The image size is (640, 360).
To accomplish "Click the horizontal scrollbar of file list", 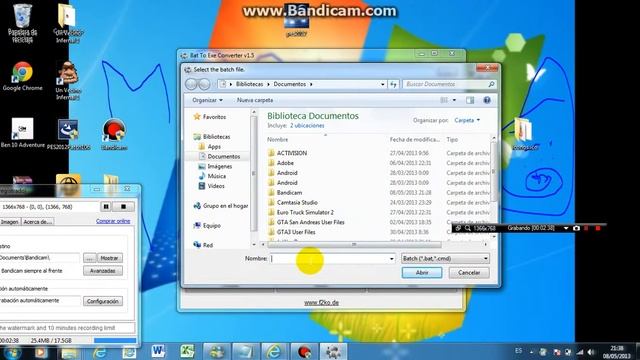I will 354,244.
